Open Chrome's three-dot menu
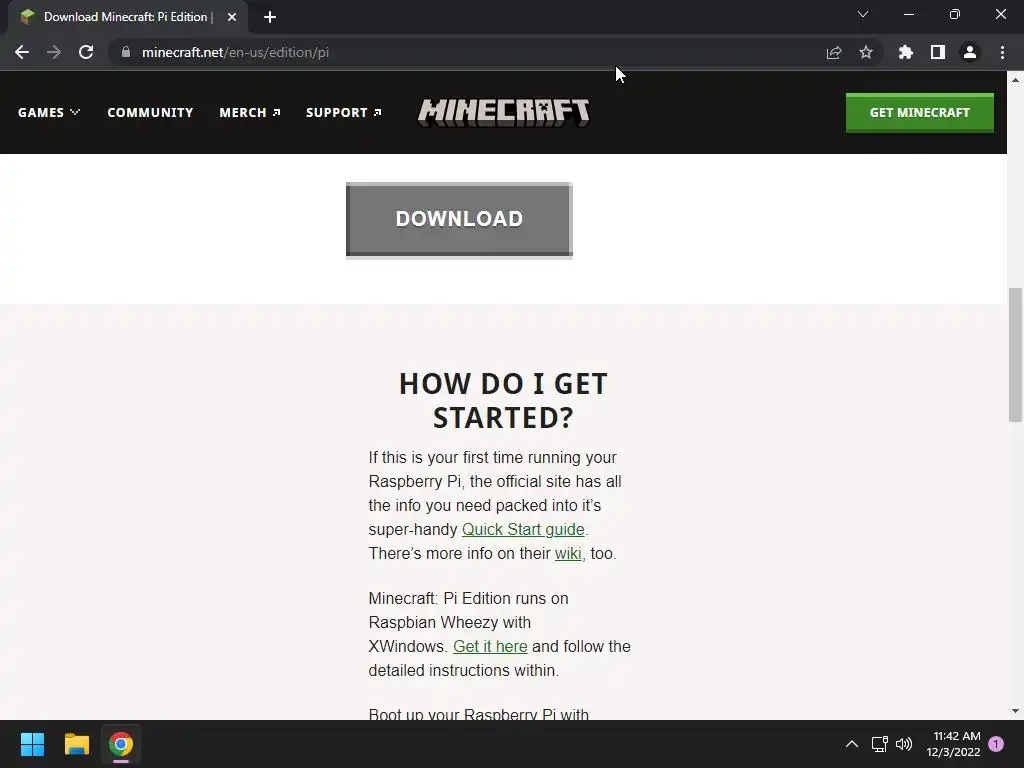Screen dimensions: 1024x768 point(1002,52)
